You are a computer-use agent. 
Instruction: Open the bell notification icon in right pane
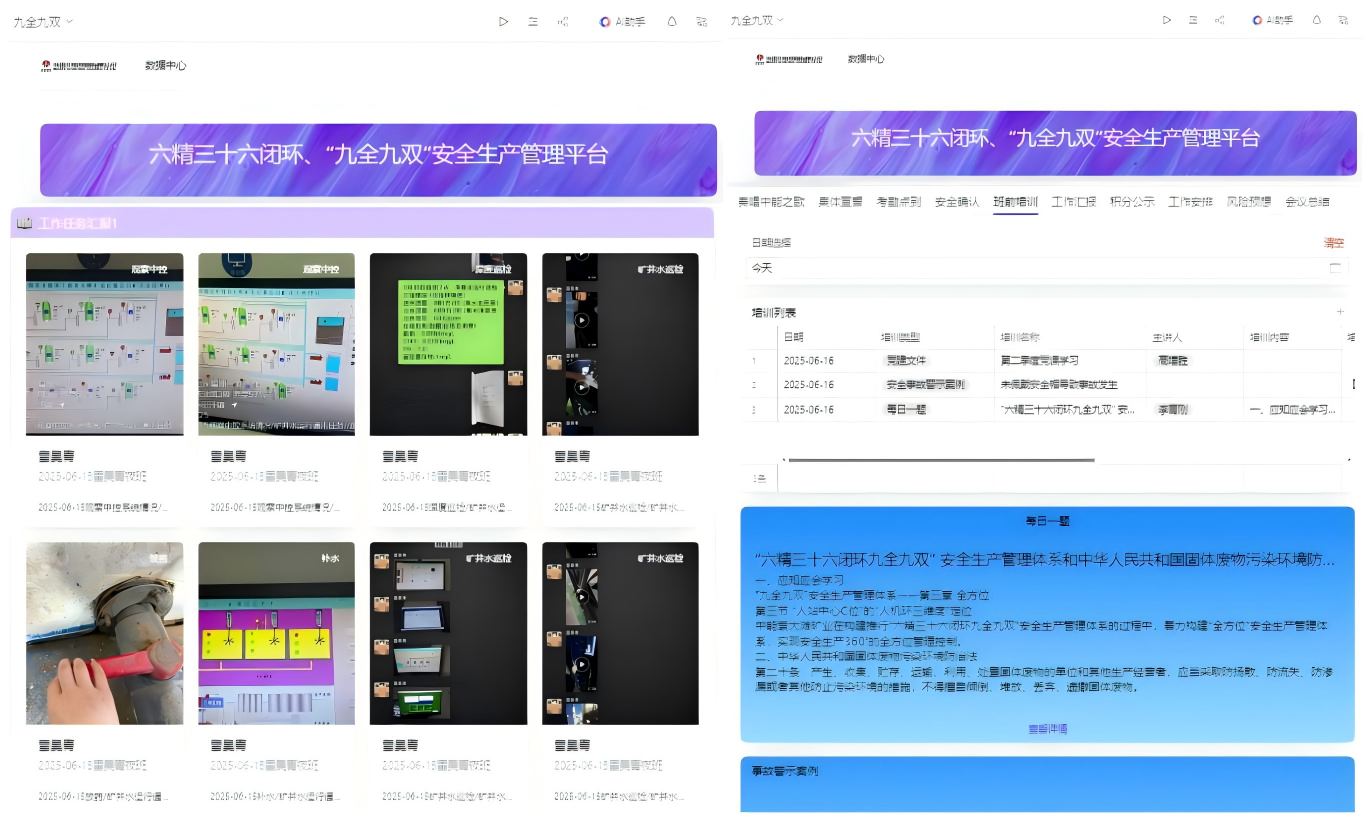(x=1317, y=20)
